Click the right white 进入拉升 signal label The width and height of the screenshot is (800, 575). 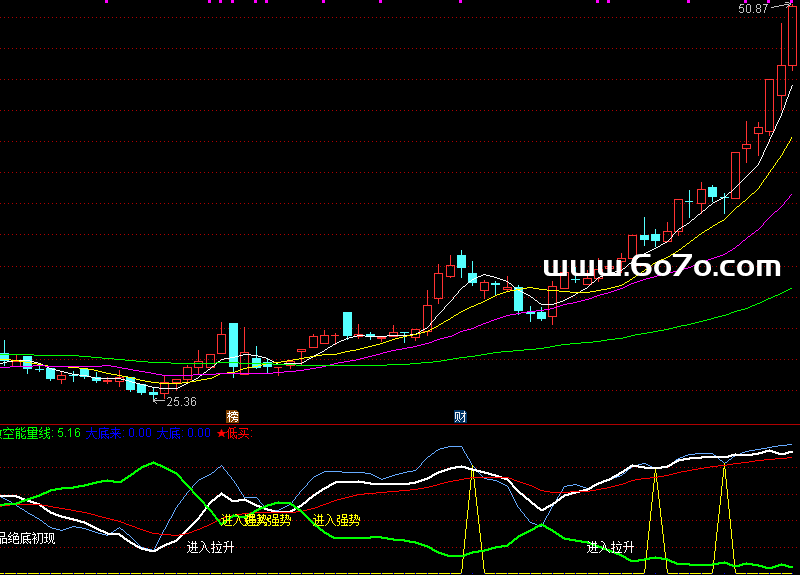(611, 547)
